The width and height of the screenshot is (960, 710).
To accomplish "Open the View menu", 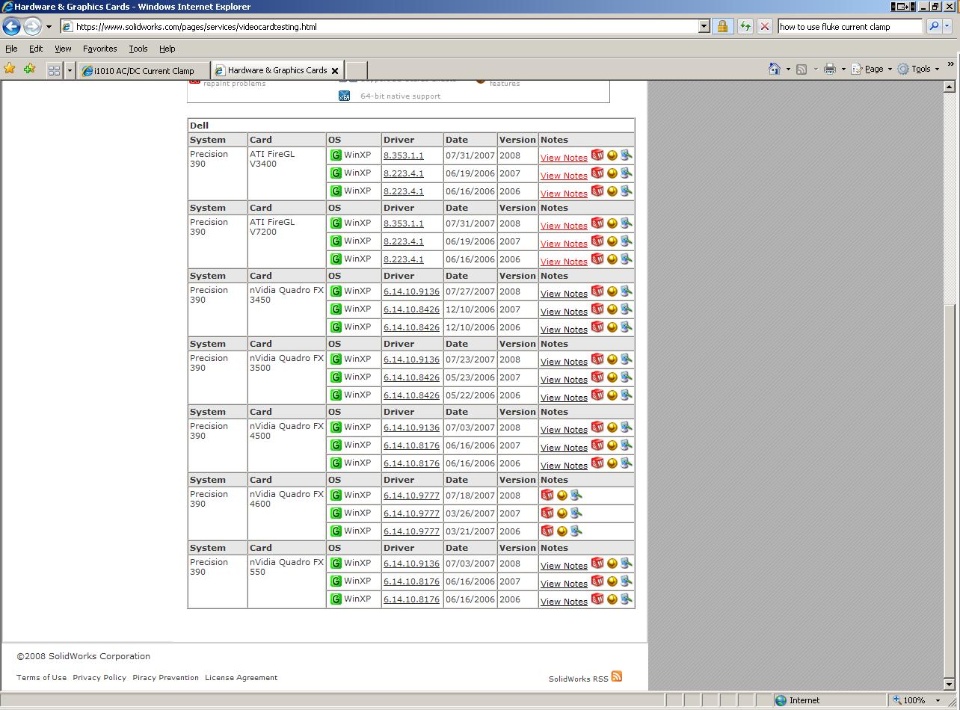I will click(x=62, y=49).
